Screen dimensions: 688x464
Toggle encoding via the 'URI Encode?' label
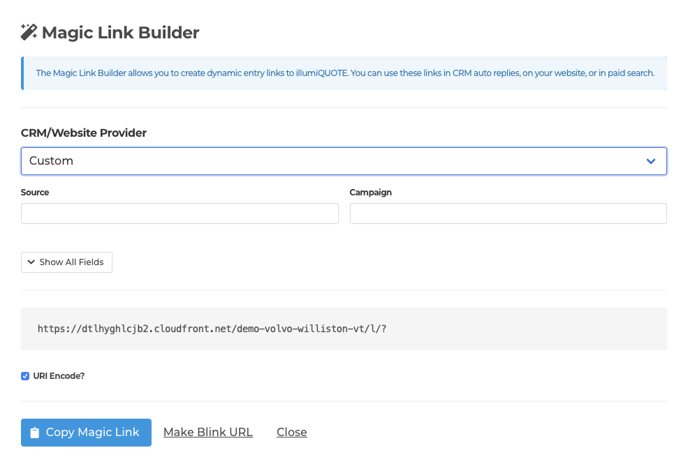59,376
